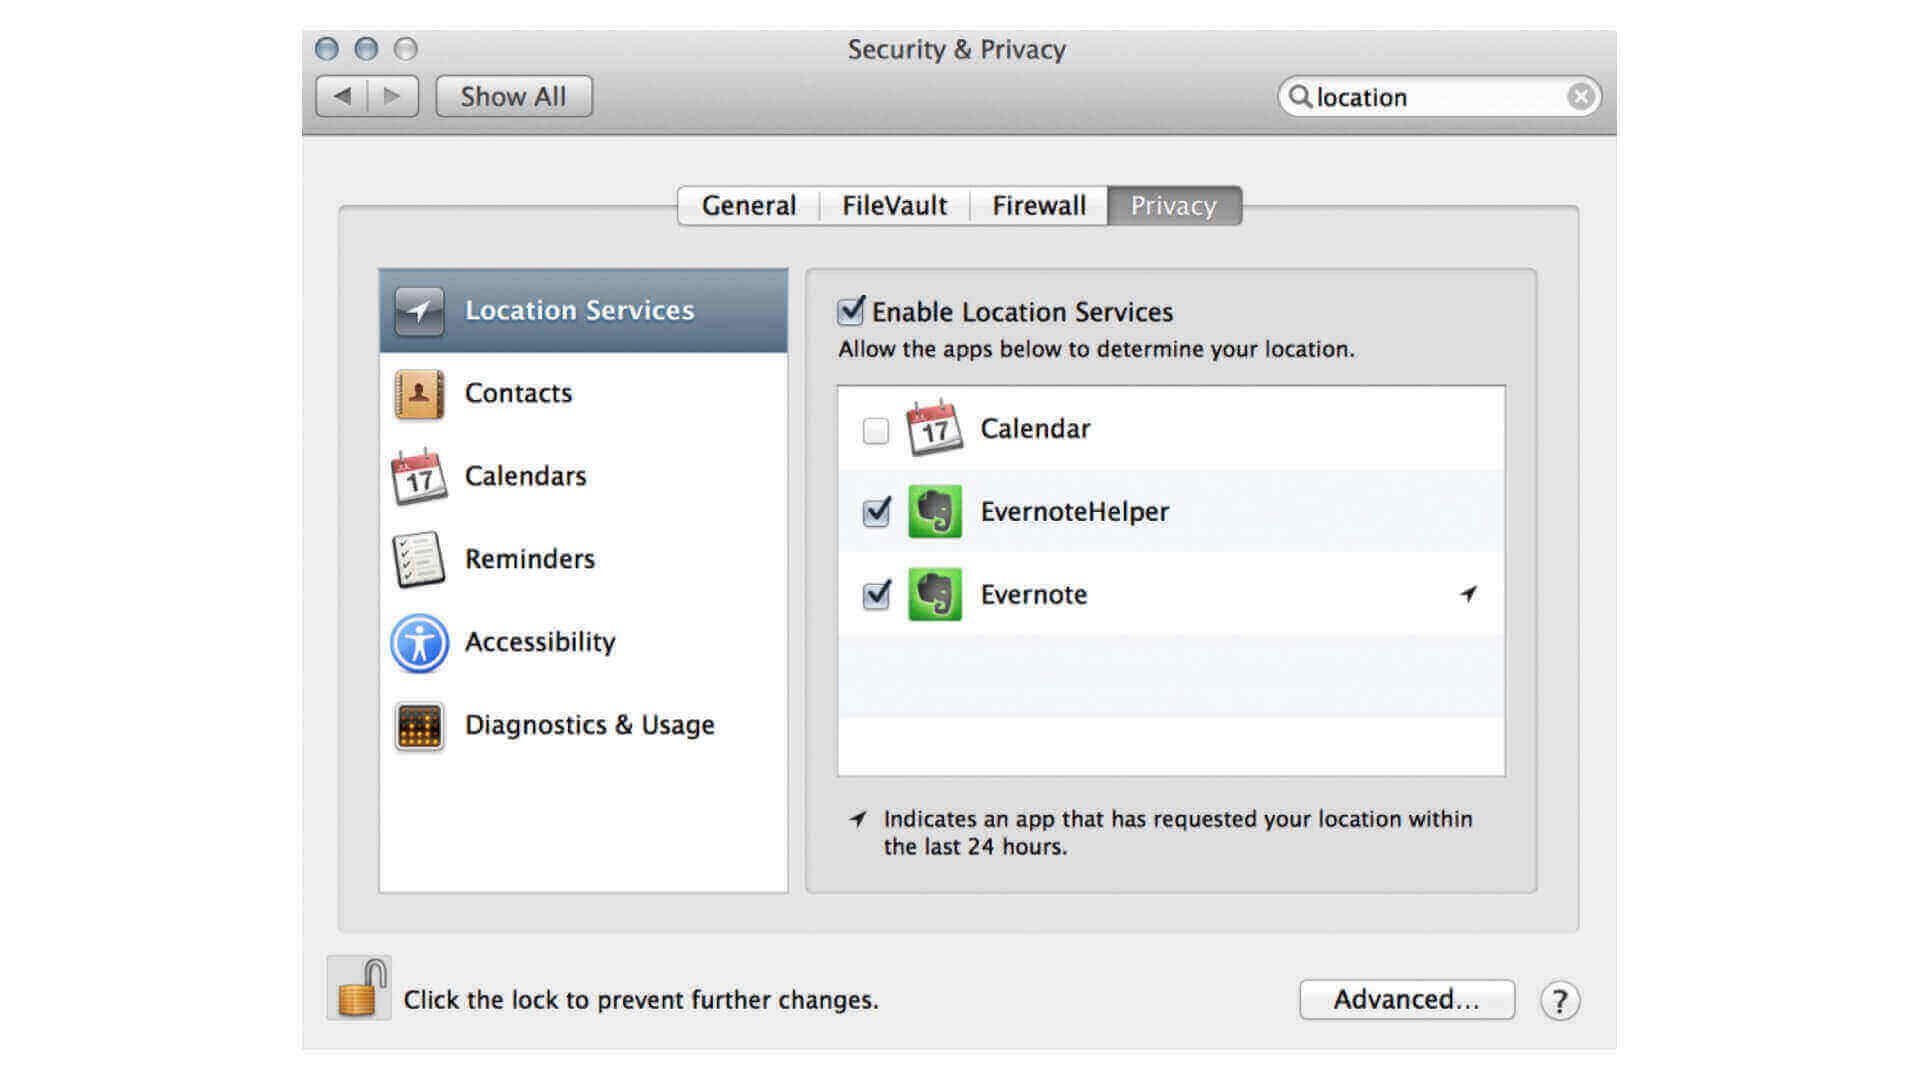The width and height of the screenshot is (1920, 1080).
Task: Click the Diagnostics & Usage icon
Action: [x=417, y=725]
